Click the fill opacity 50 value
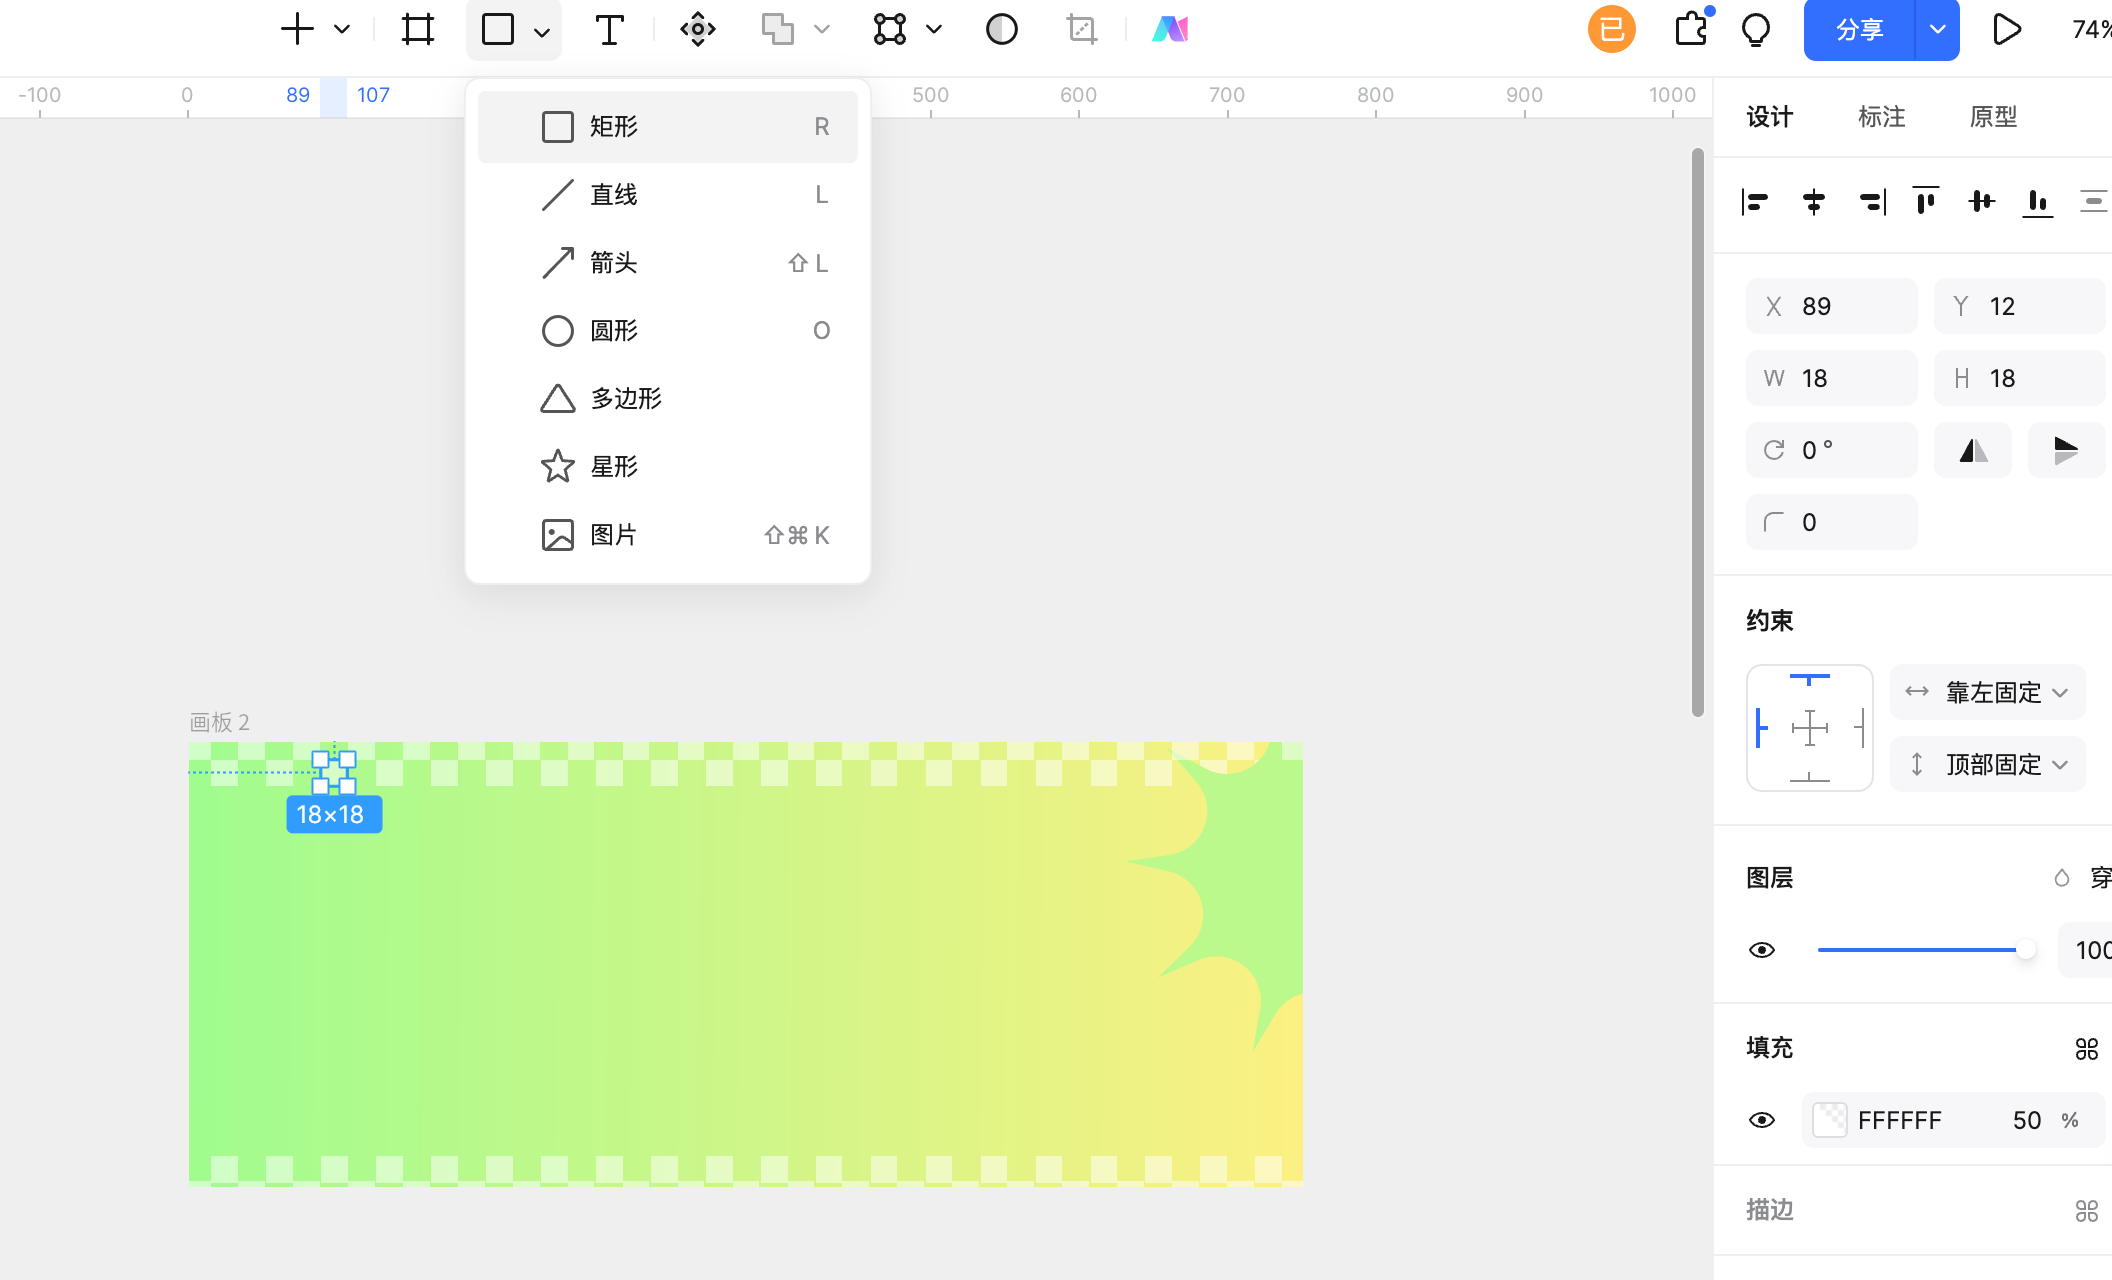The height and width of the screenshot is (1280, 2112). click(x=2027, y=1120)
